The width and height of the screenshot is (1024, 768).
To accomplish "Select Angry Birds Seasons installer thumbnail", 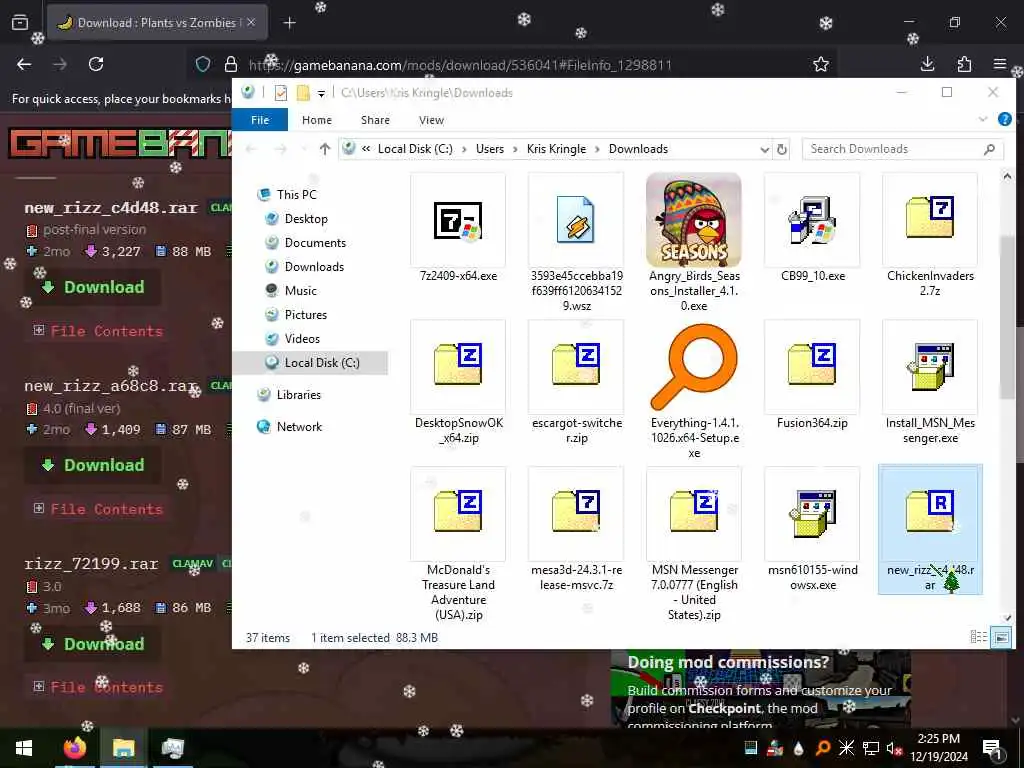I will point(694,220).
